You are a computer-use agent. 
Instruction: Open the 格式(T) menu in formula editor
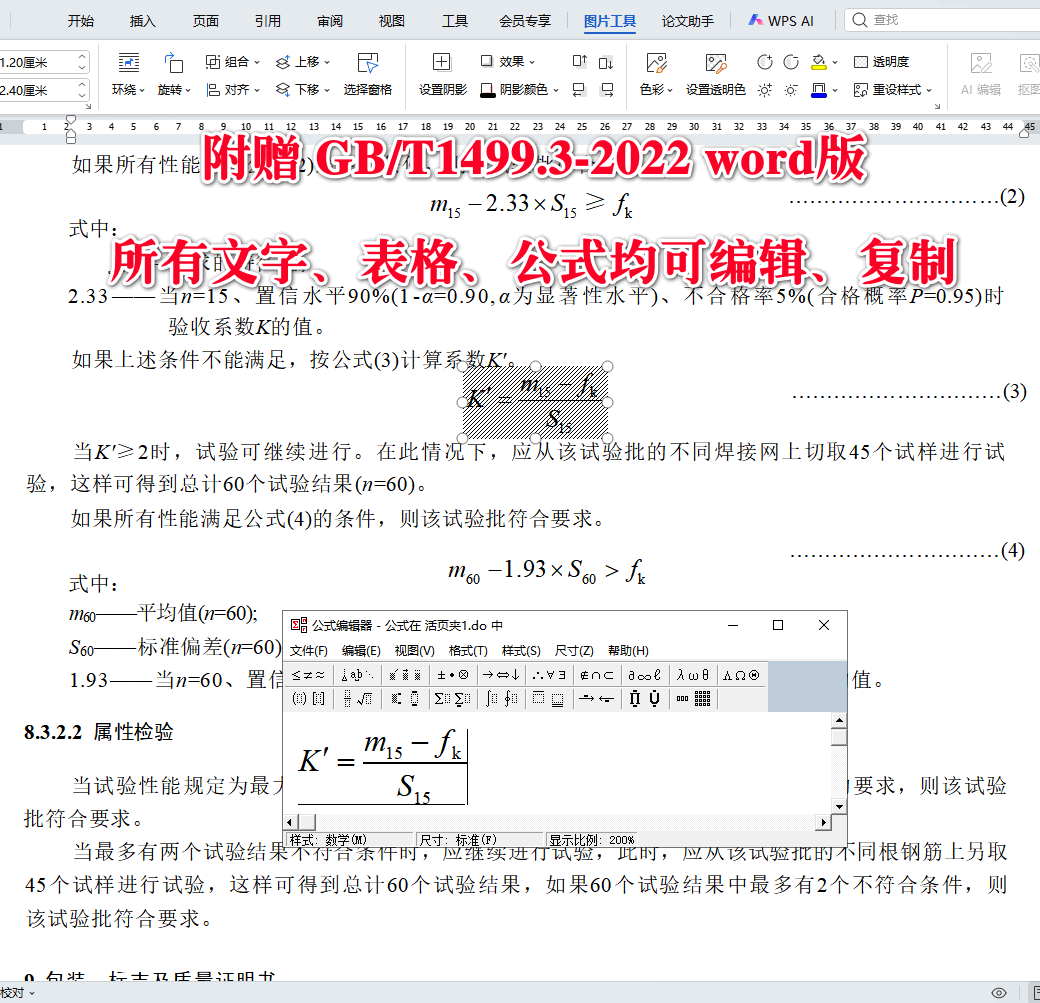pos(468,651)
